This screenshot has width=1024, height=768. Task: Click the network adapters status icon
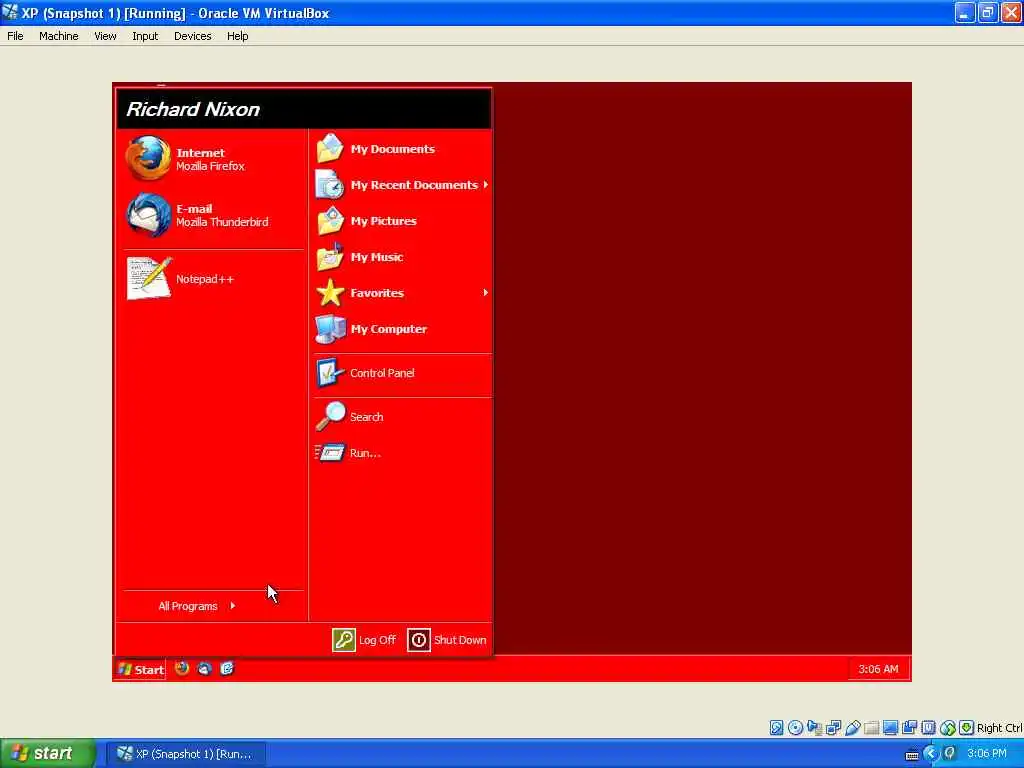click(x=833, y=728)
